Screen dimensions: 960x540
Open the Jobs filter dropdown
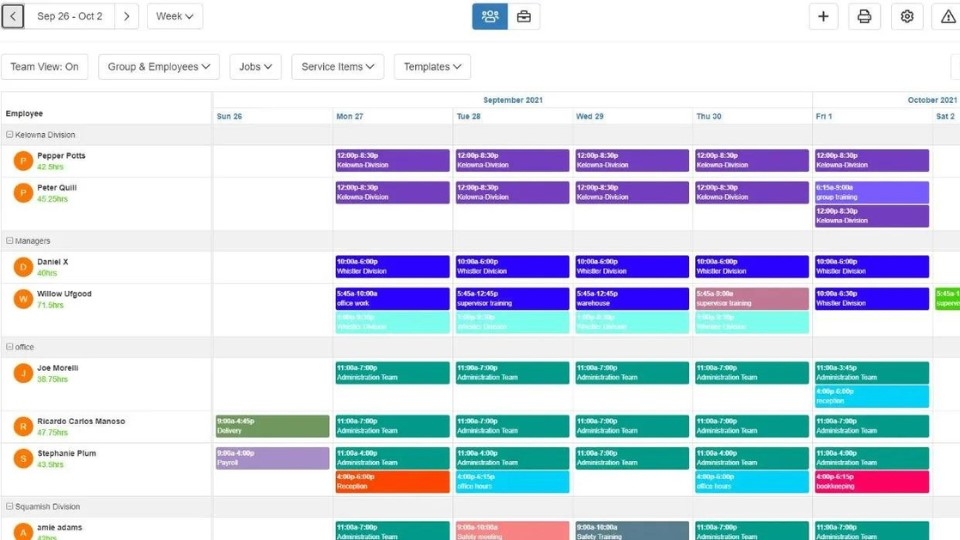pyautogui.click(x=255, y=67)
